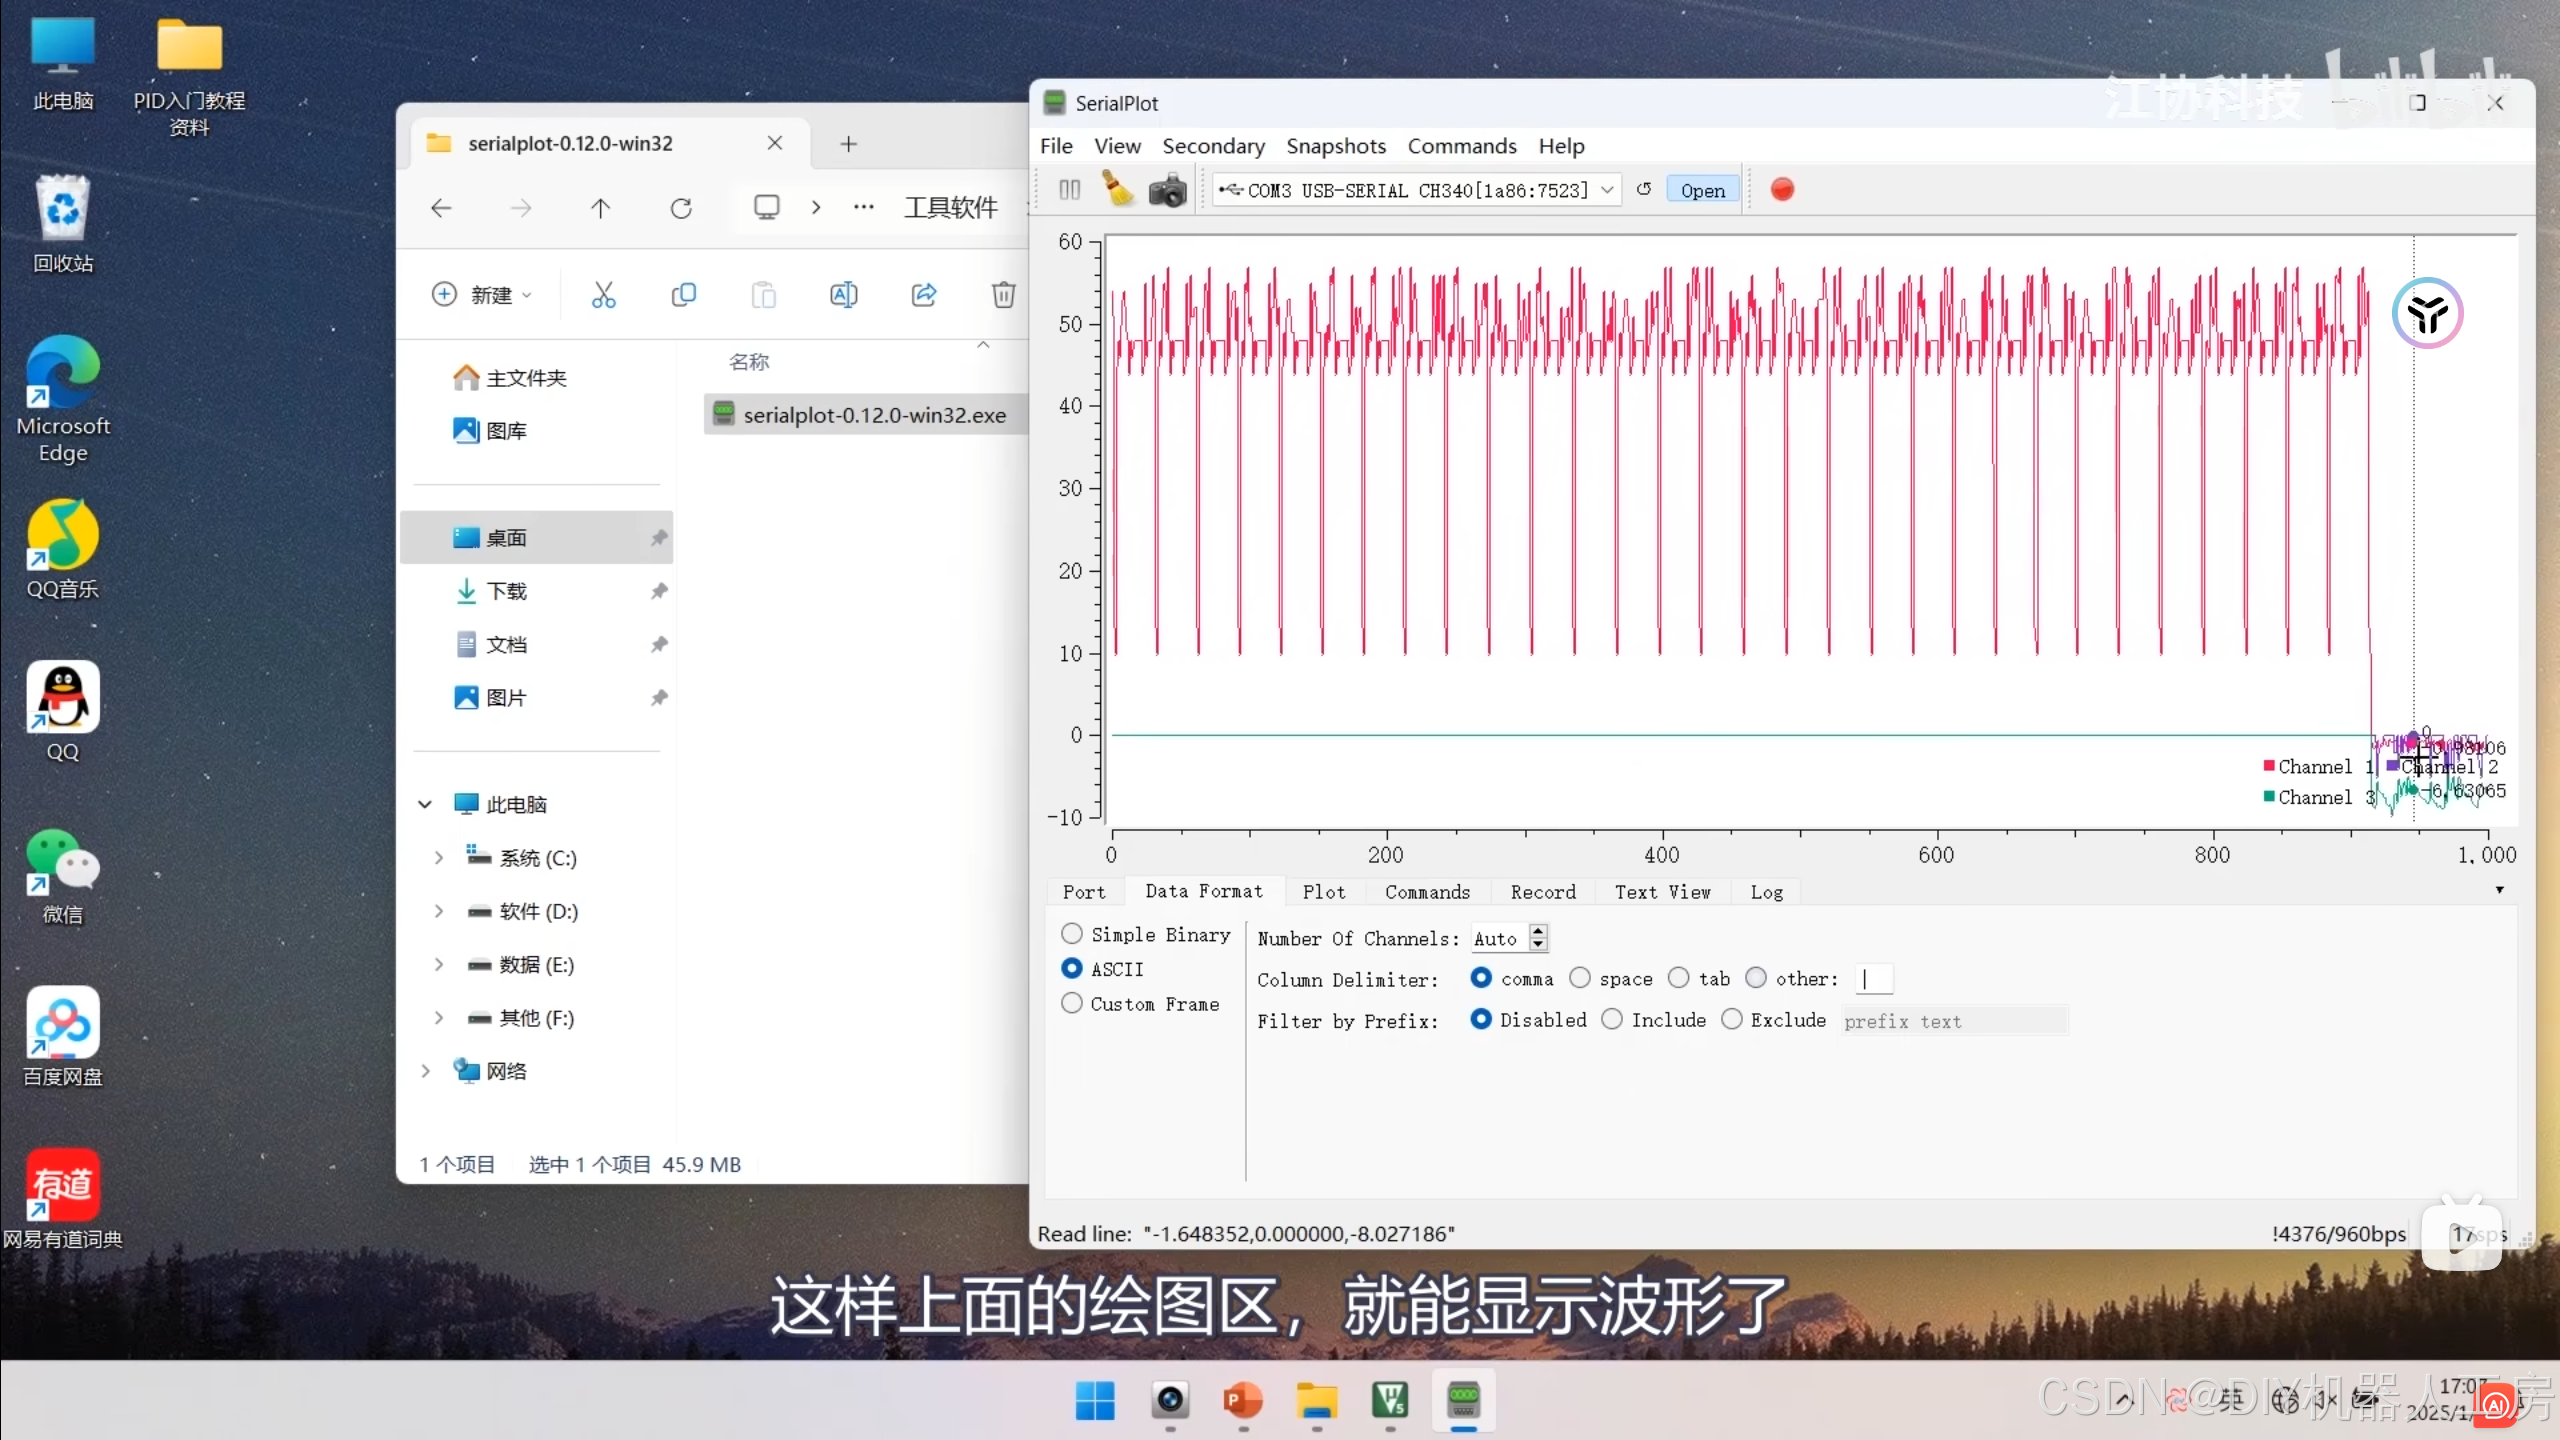Click the share icon in Explorer toolbar
Screen dimensions: 2560x1440
(x=924, y=295)
